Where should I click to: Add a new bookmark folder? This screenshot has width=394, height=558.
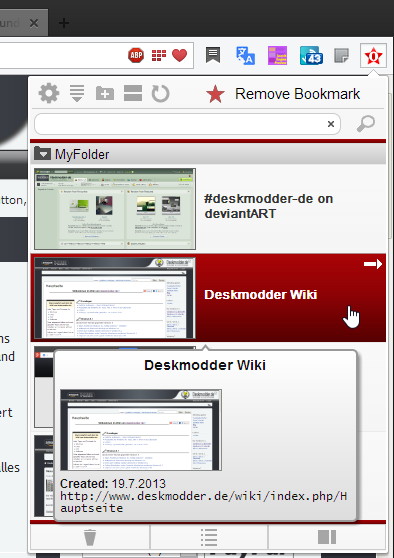point(105,94)
